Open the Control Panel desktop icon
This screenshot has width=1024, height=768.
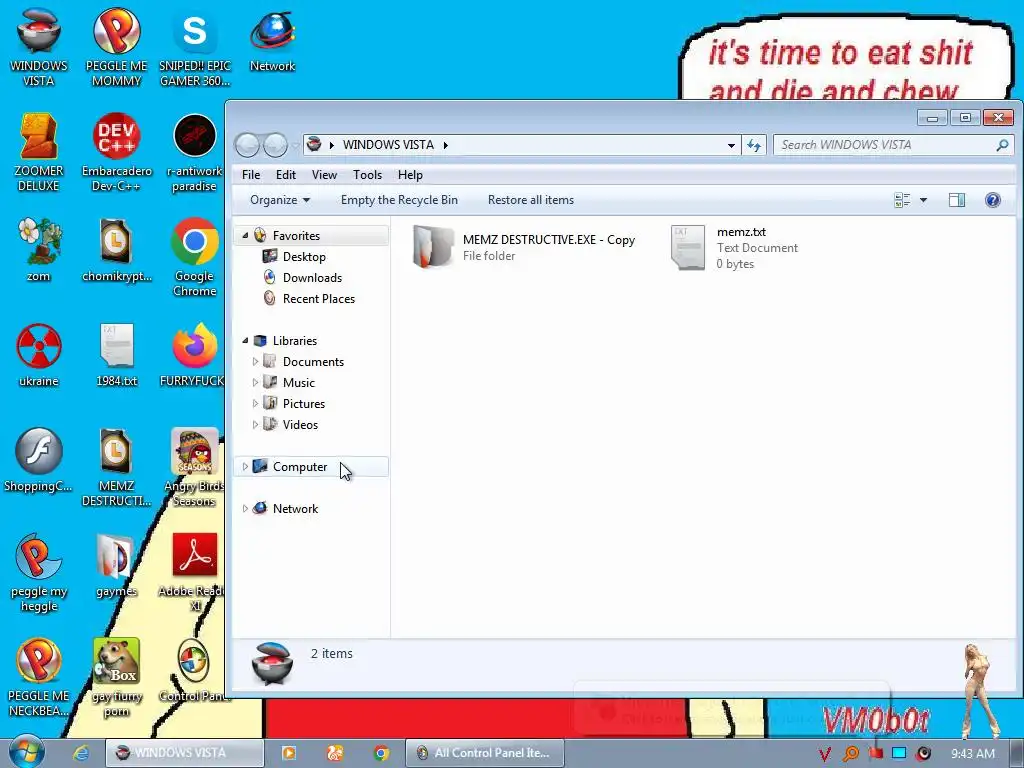click(x=193, y=671)
